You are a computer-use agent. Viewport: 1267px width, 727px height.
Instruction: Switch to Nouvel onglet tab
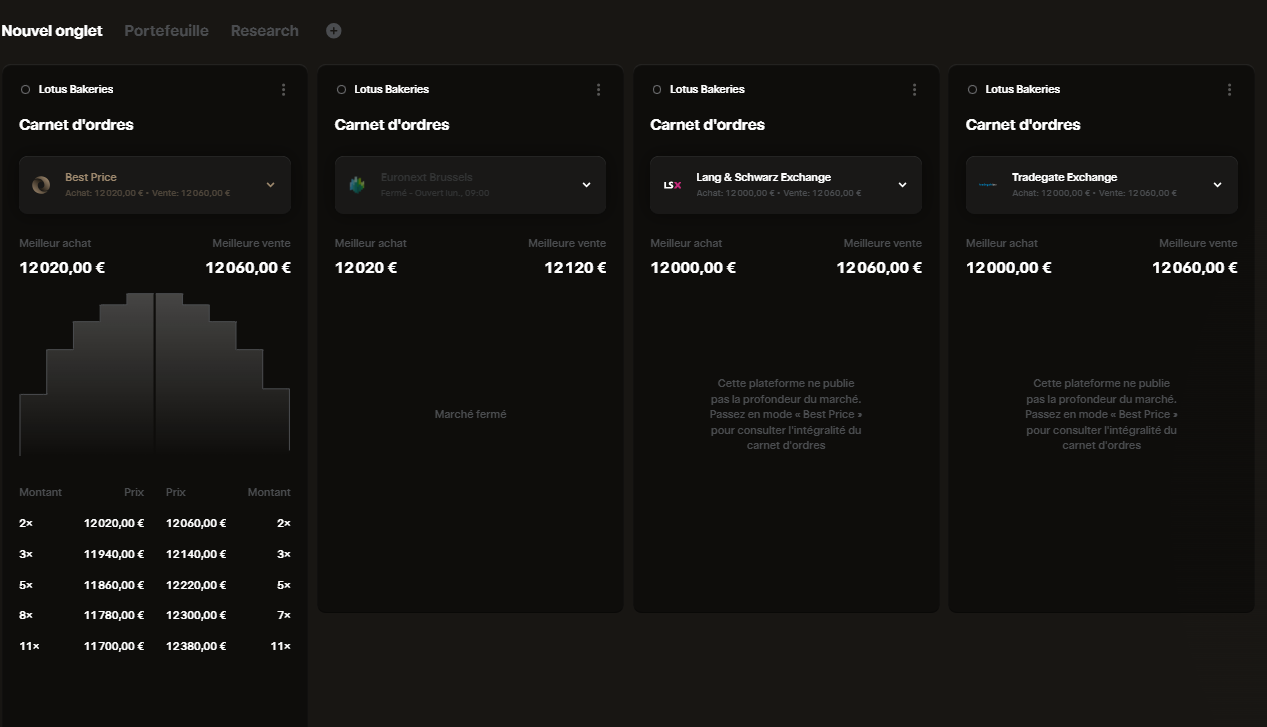(x=52, y=31)
